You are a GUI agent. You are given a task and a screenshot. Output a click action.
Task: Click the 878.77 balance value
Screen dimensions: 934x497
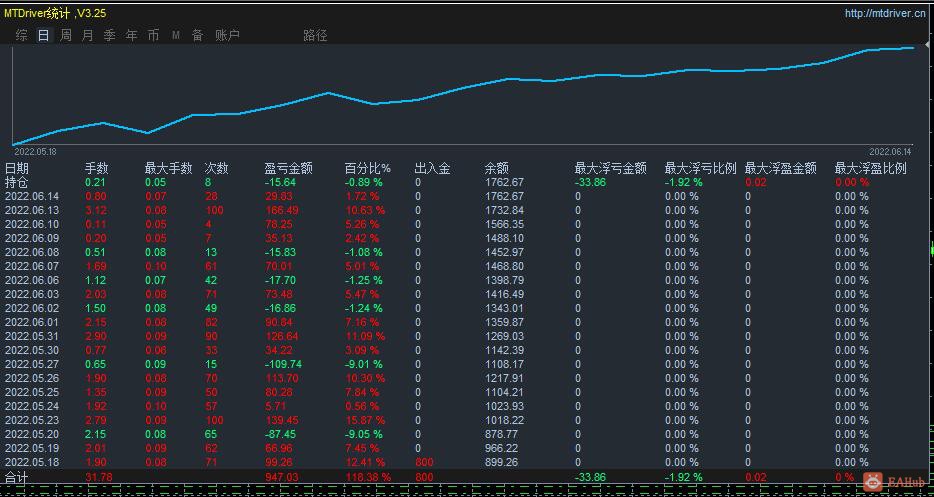click(502, 434)
